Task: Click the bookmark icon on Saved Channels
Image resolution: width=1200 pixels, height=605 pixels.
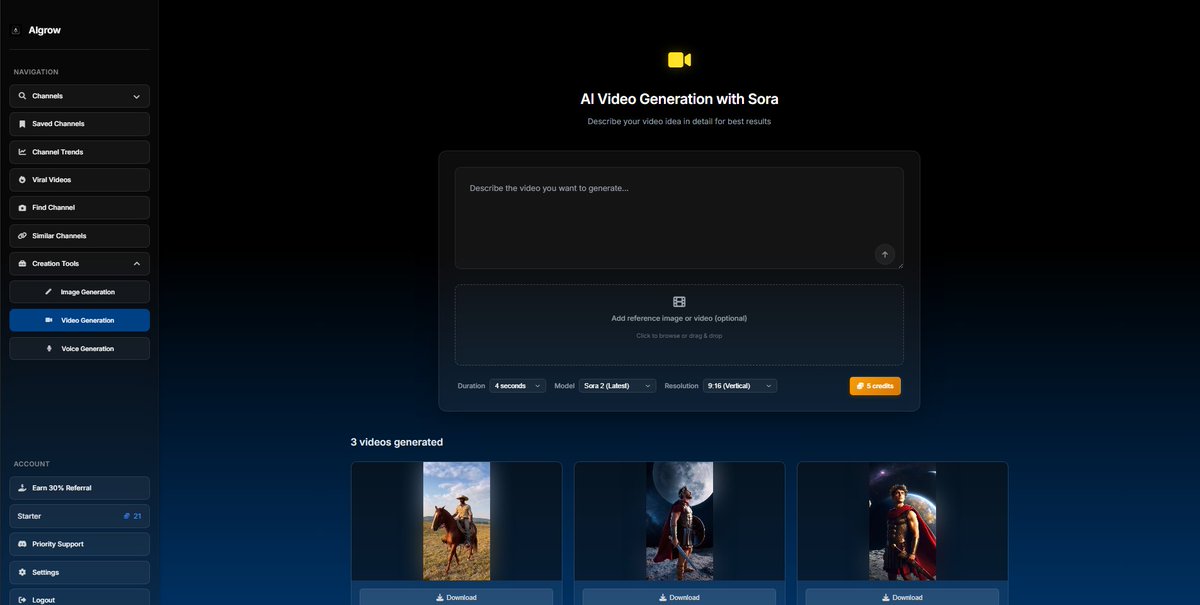Action: point(22,124)
